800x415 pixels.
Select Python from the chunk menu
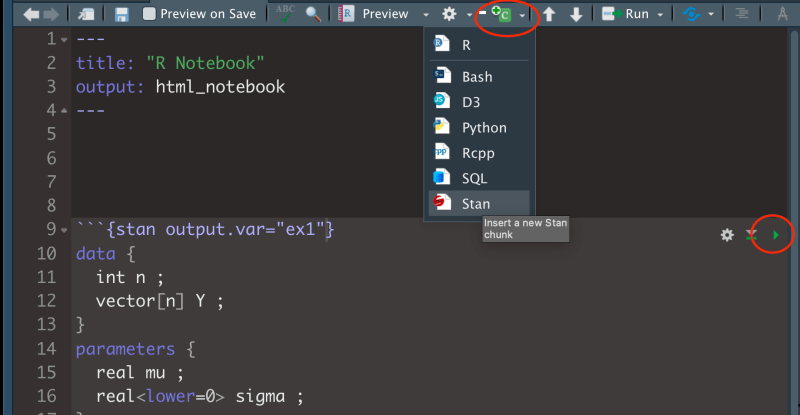click(479, 128)
